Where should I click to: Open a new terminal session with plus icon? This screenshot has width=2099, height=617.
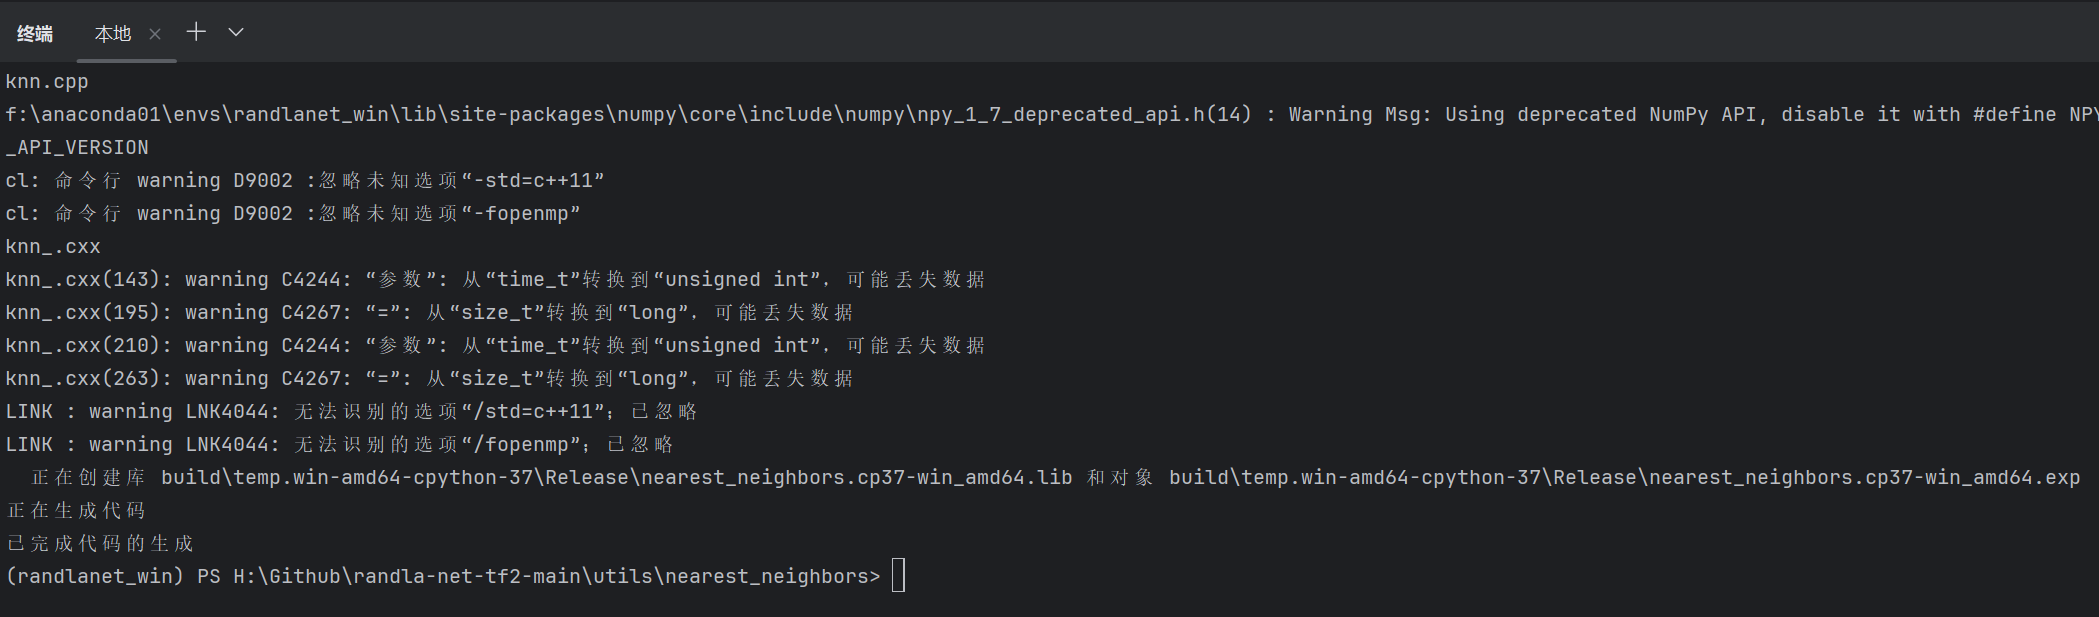[196, 32]
